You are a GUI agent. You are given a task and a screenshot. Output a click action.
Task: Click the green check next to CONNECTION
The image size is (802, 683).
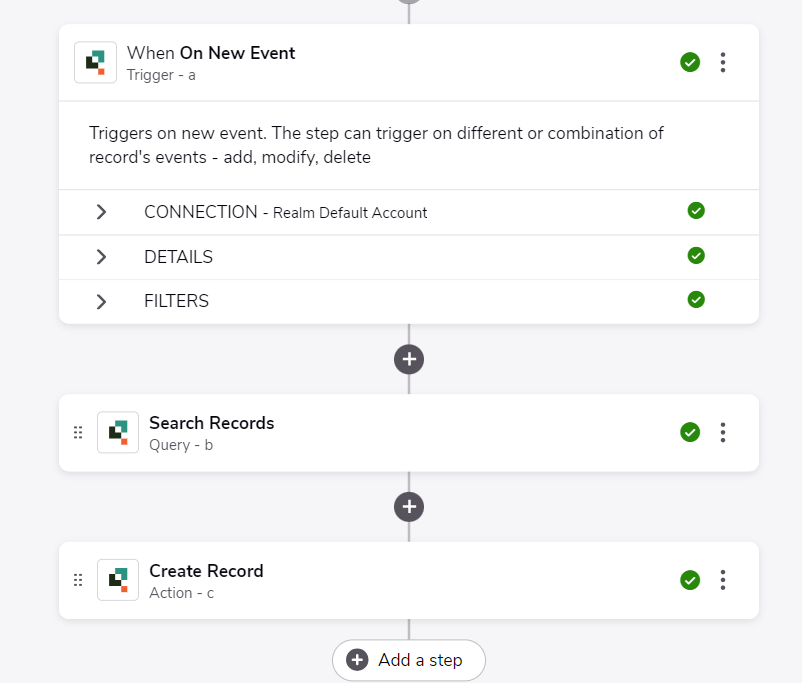696,210
